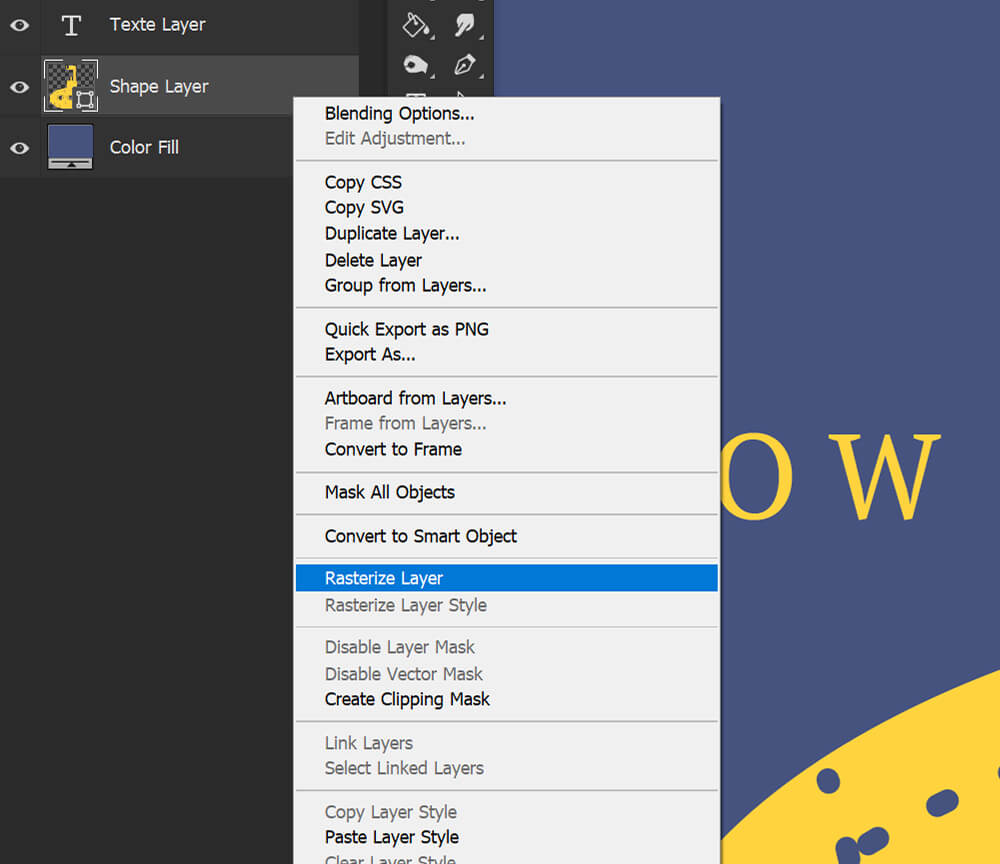Click Quick Export as PNG
This screenshot has width=1000, height=864.
tap(406, 328)
